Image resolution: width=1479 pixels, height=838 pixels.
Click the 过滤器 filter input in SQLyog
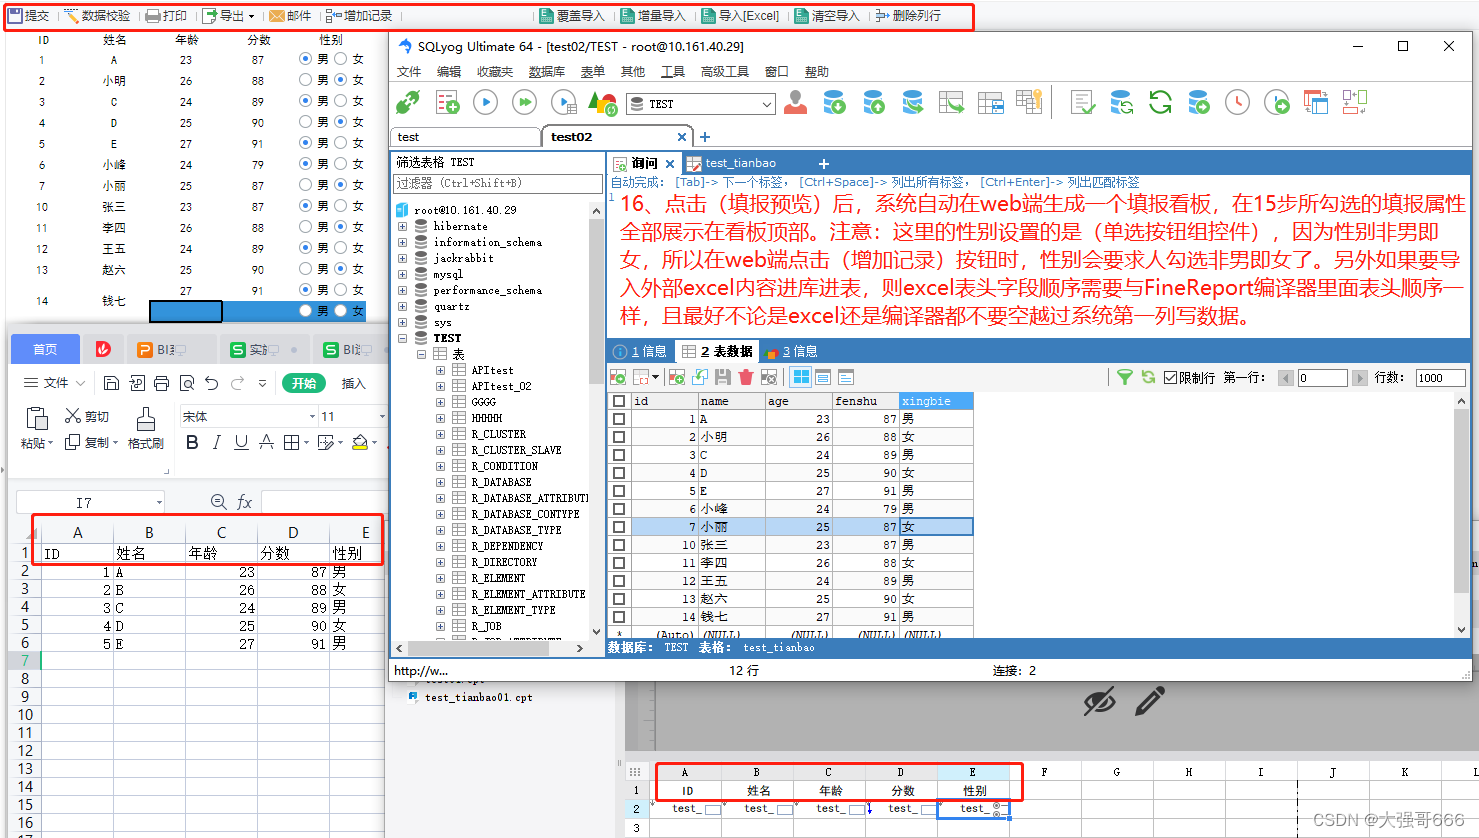[498, 184]
